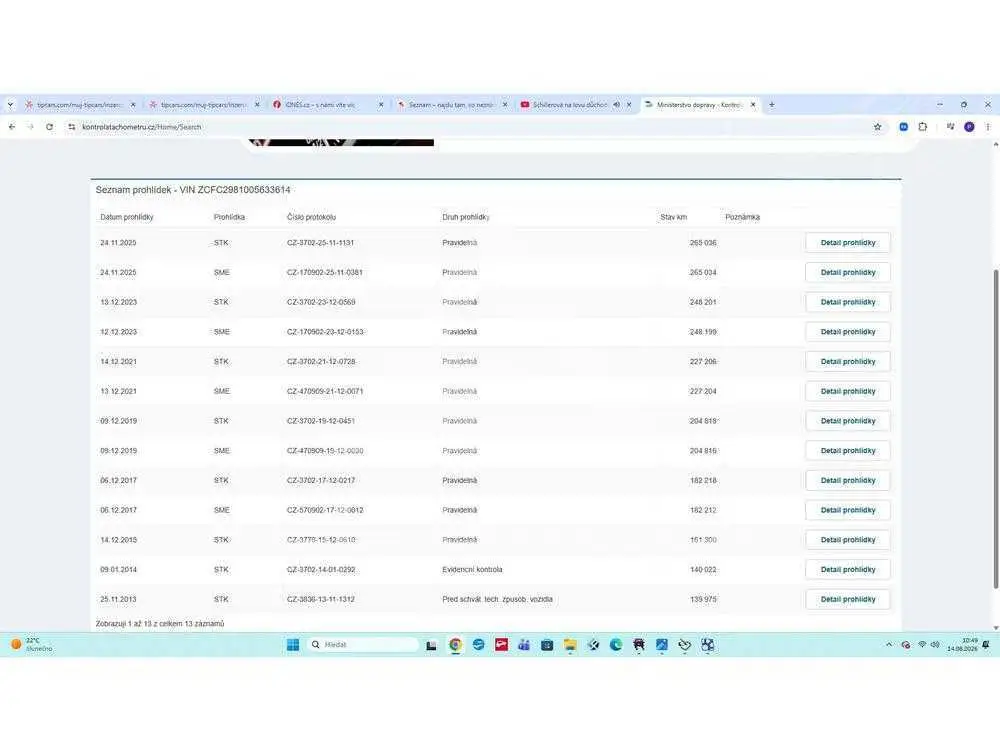Switch to the Schillerová YouTube tab
The image size is (1000, 750).
pyautogui.click(x=568, y=105)
